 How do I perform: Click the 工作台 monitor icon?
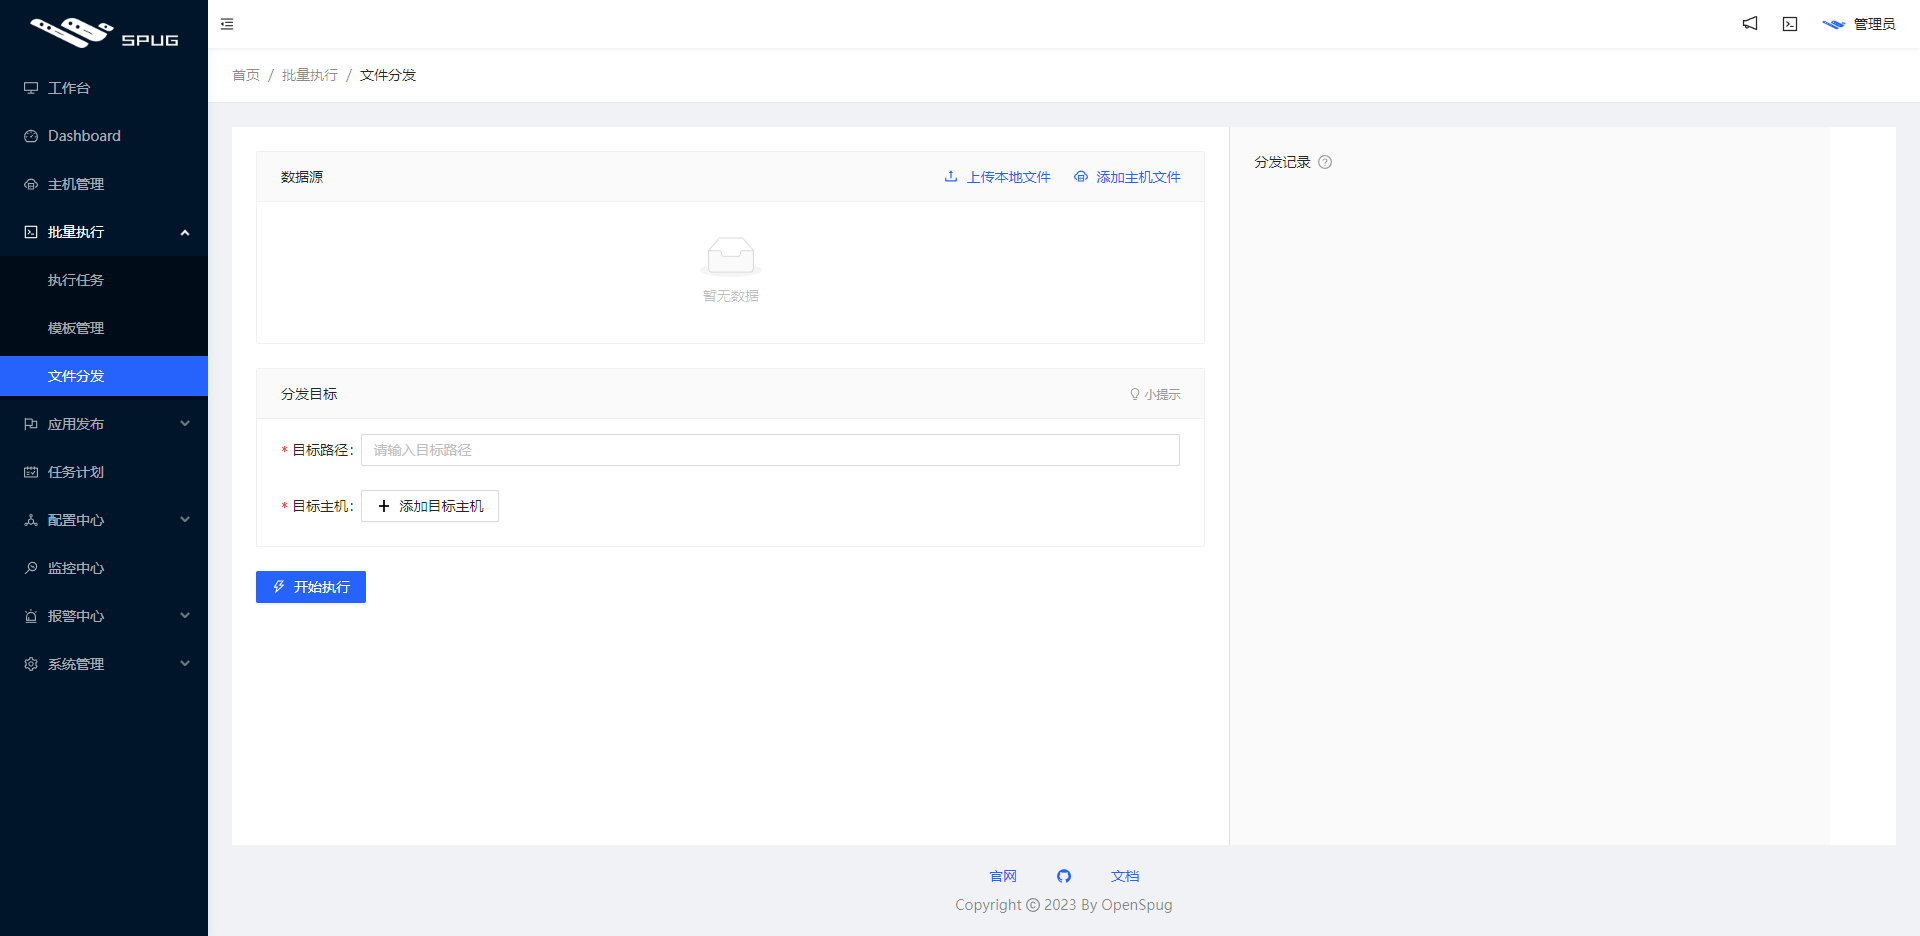[x=31, y=88]
